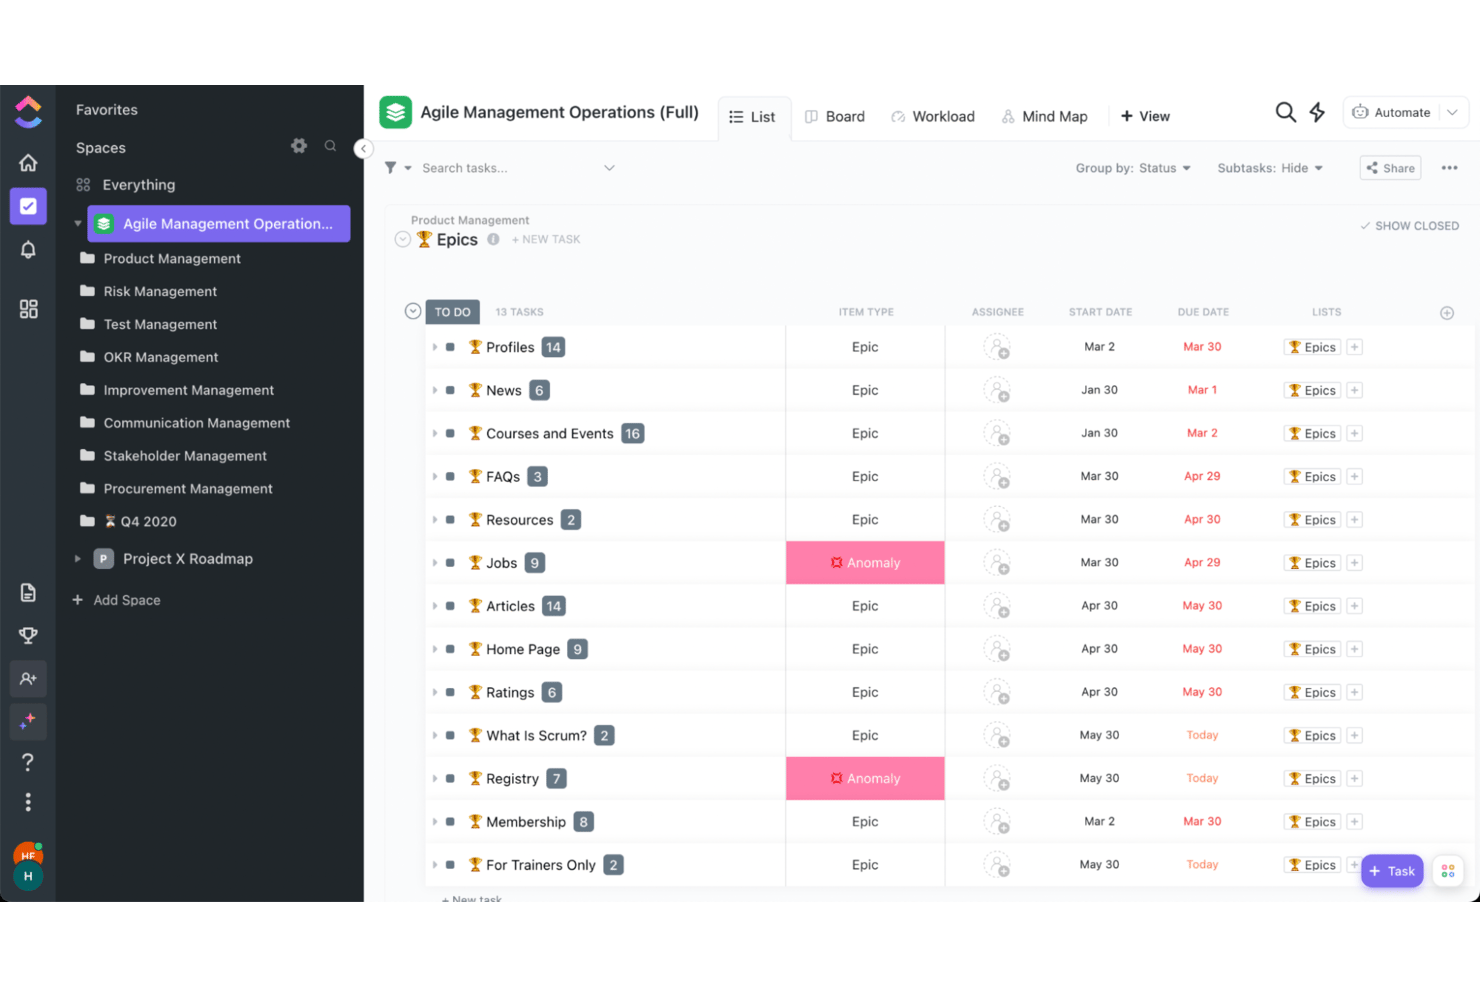Expand the Project X Roadmap space
Viewport: 1480px width, 987px height.
(x=78, y=559)
